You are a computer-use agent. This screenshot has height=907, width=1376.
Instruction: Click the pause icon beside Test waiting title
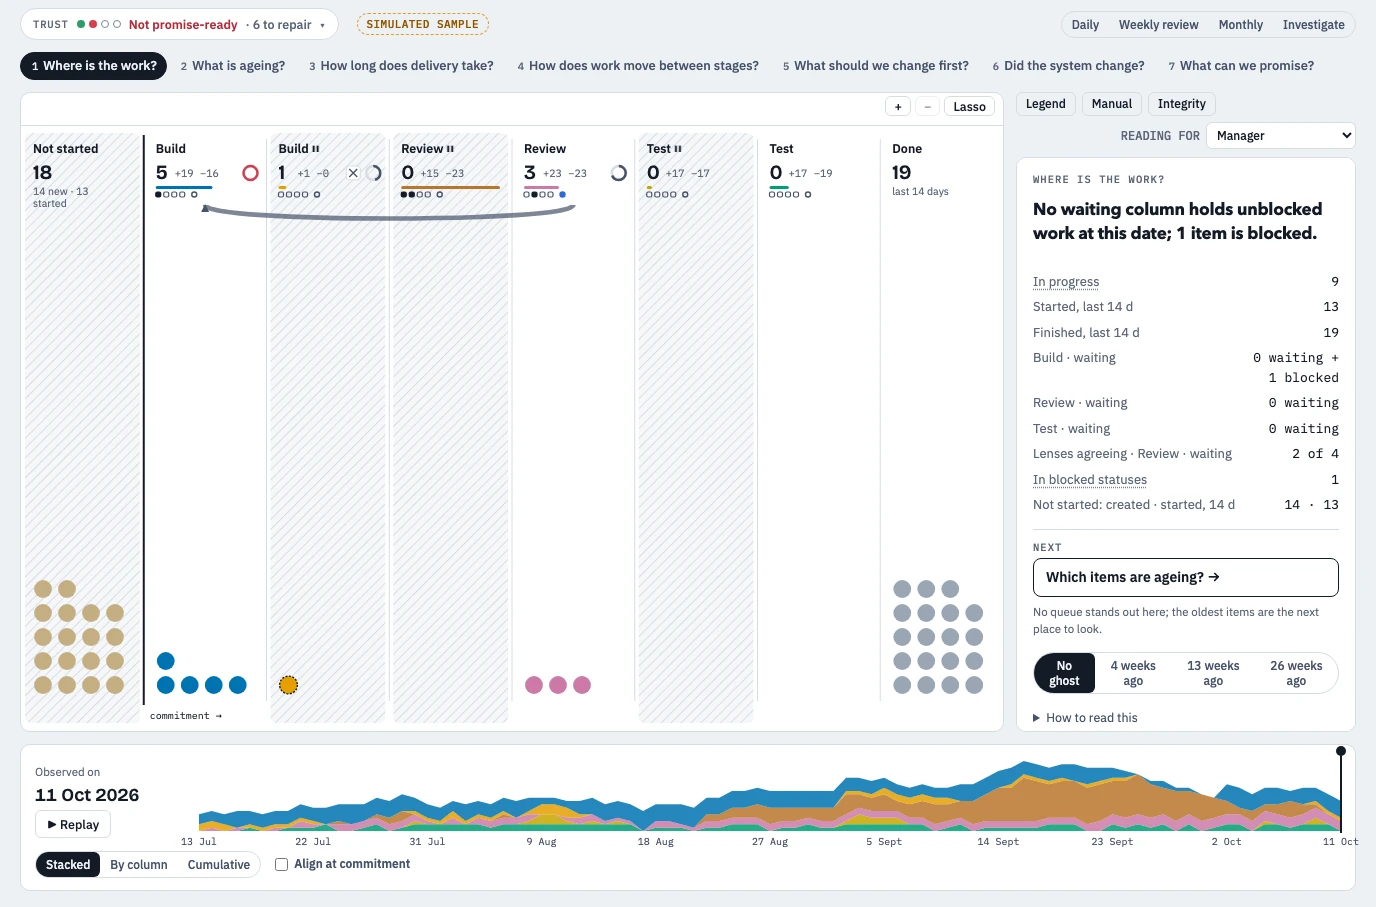[x=678, y=149]
